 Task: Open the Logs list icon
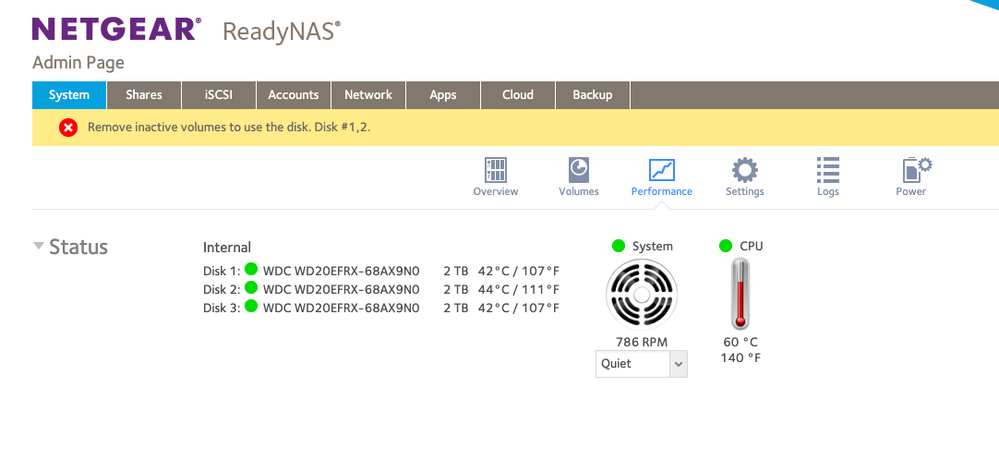pyautogui.click(x=828, y=170)
